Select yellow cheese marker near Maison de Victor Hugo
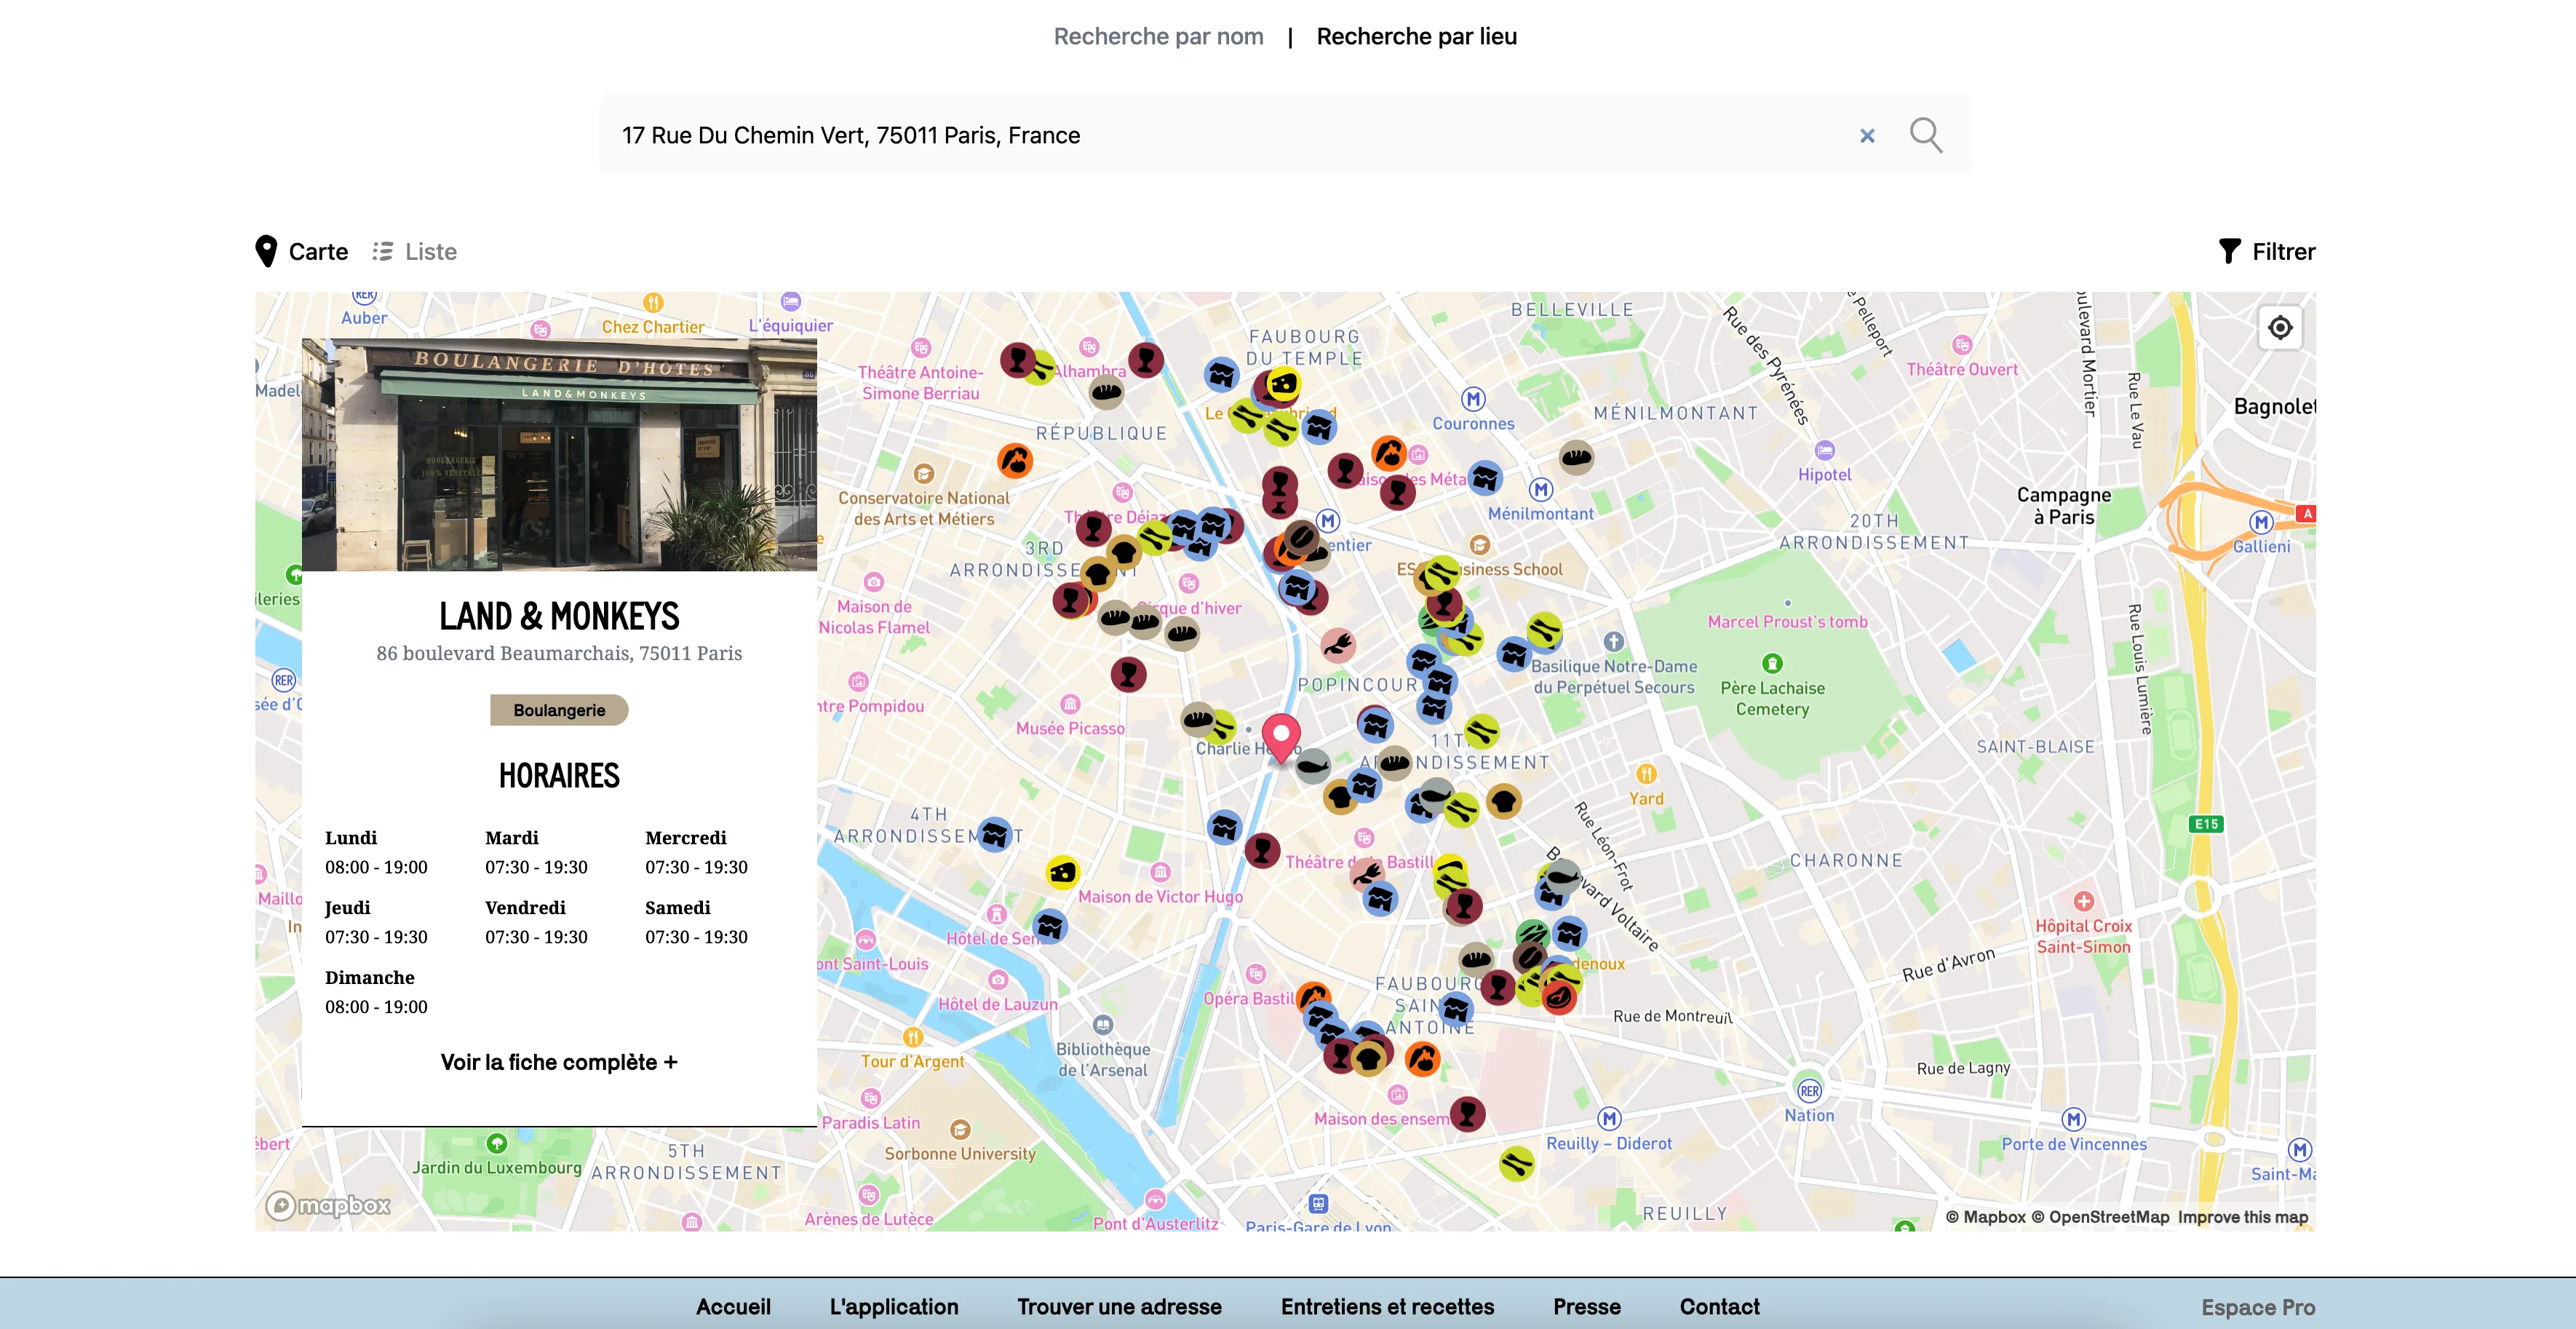This screenshot has width=2576, height=1329. point(1063,873)
